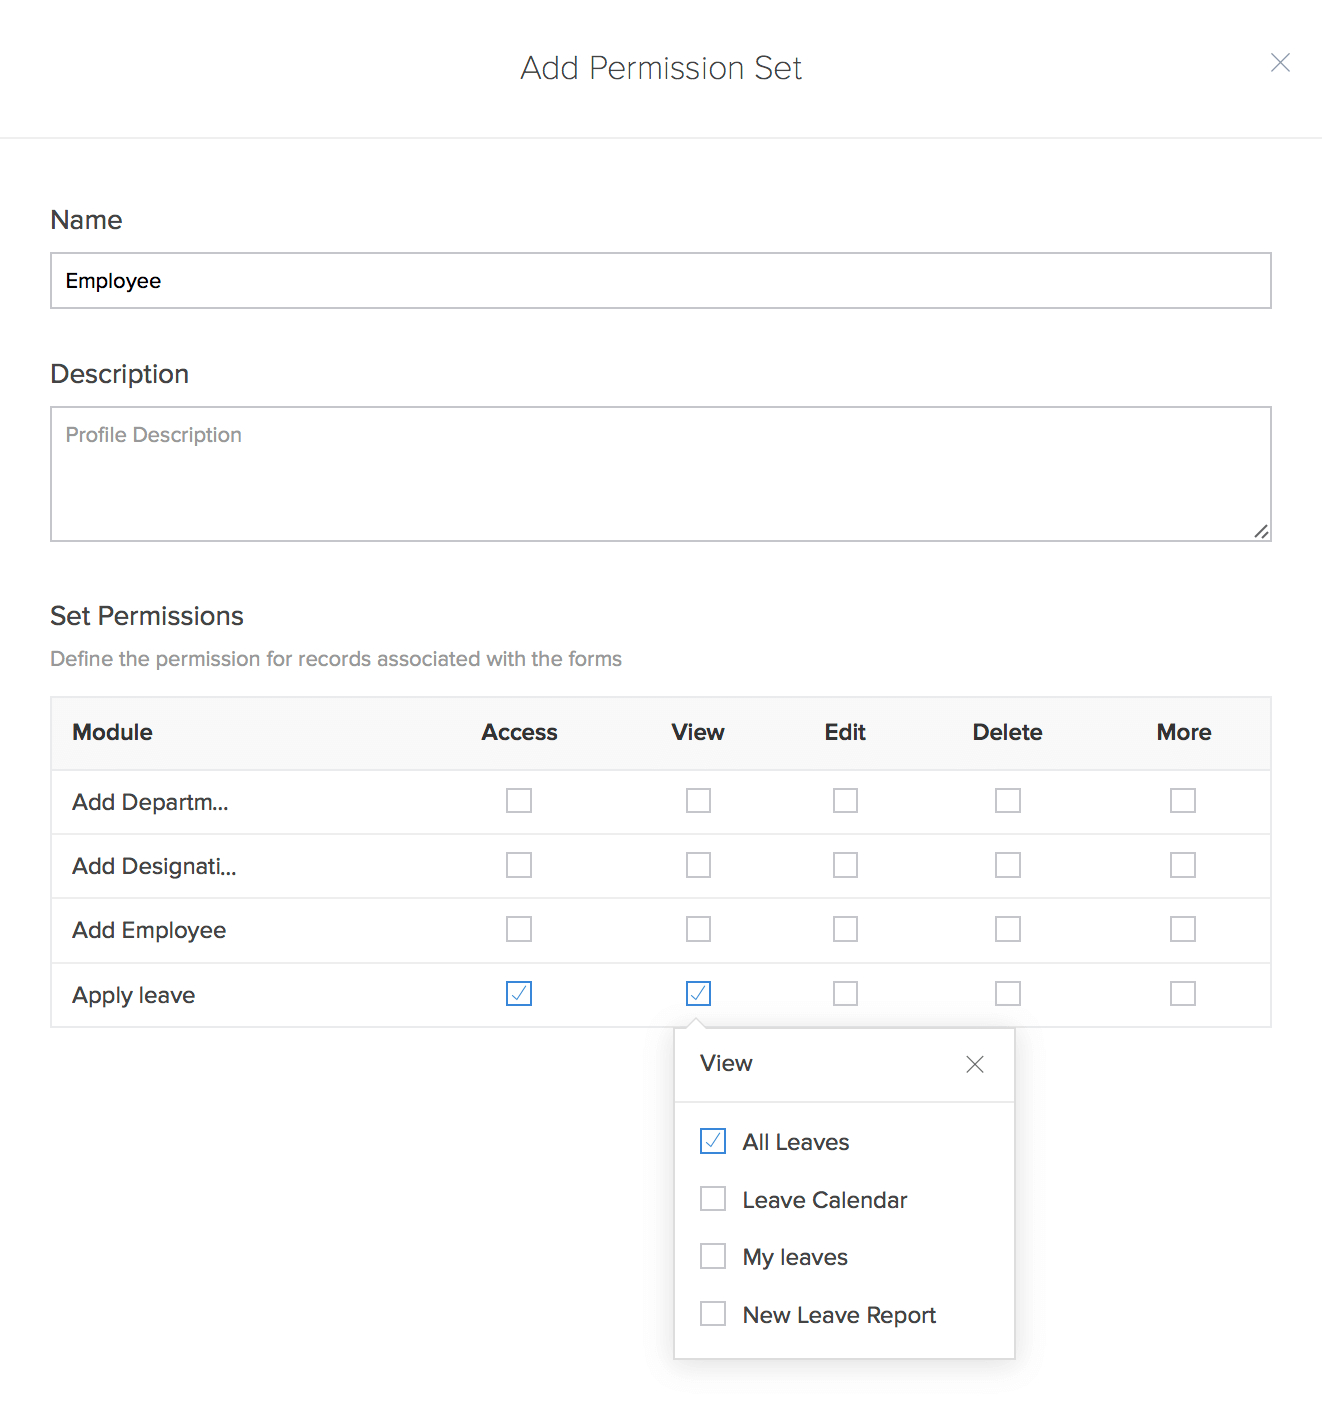Image resolution: width=1322 pixels, height=1428 pixels.
Task: Enable Access for Add Department module
Action: pyautogui.click(x=519, y=801)
